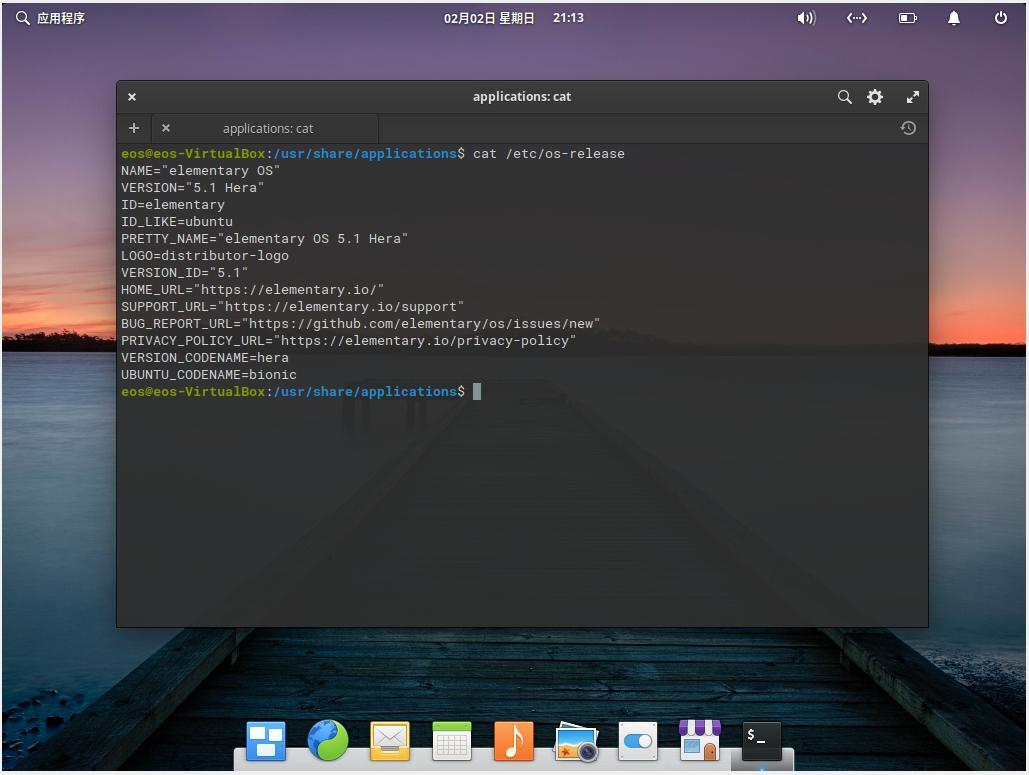This screenshot has height=775, width=1029.
Task: Open the Multitasking View dock icon
Action: point(265,741)
